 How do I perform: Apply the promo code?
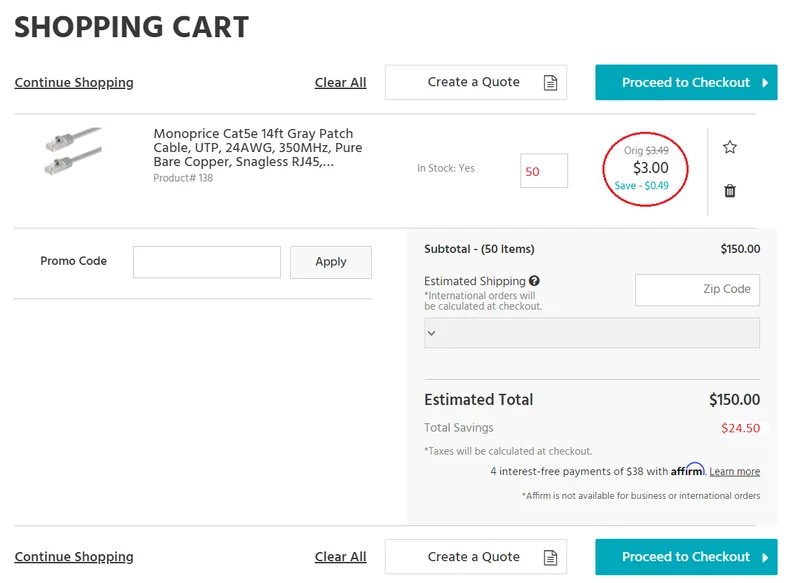331,262
